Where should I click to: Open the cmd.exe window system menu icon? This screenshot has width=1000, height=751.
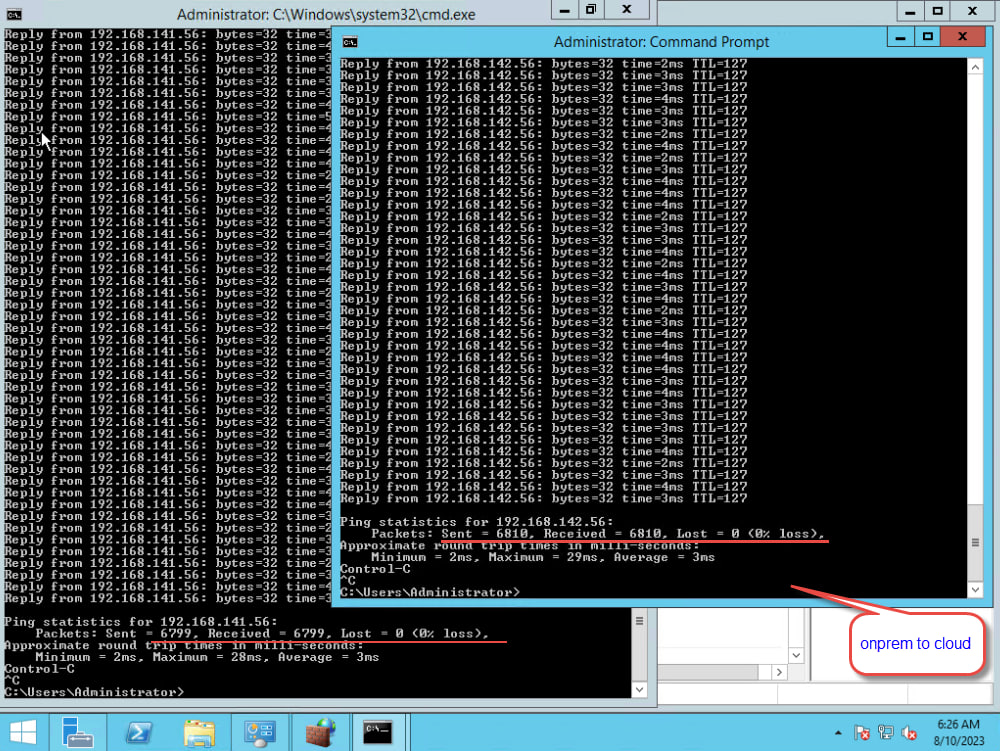(x=12, y=13)
